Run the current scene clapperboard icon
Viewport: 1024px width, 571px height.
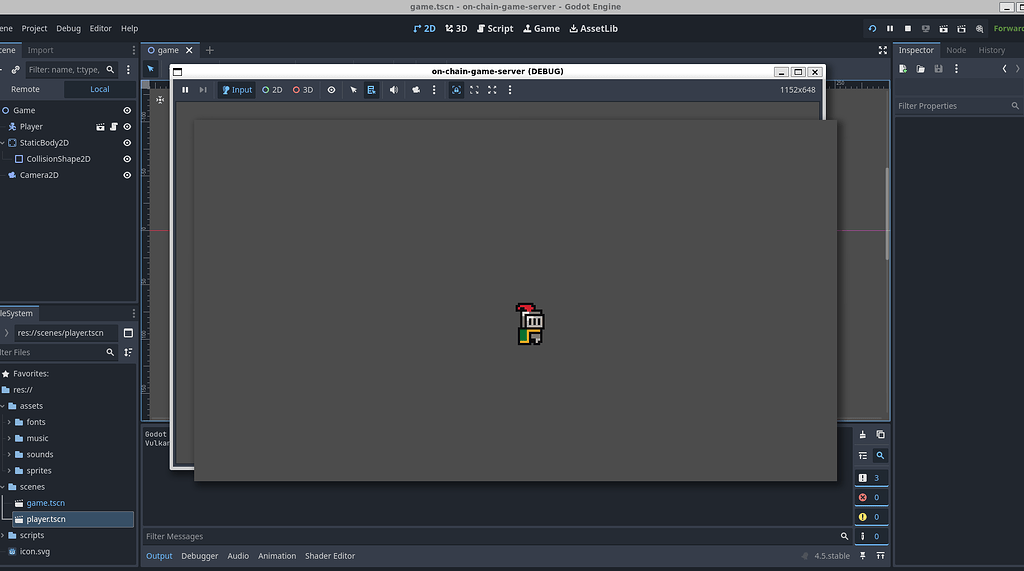(944, 29)
